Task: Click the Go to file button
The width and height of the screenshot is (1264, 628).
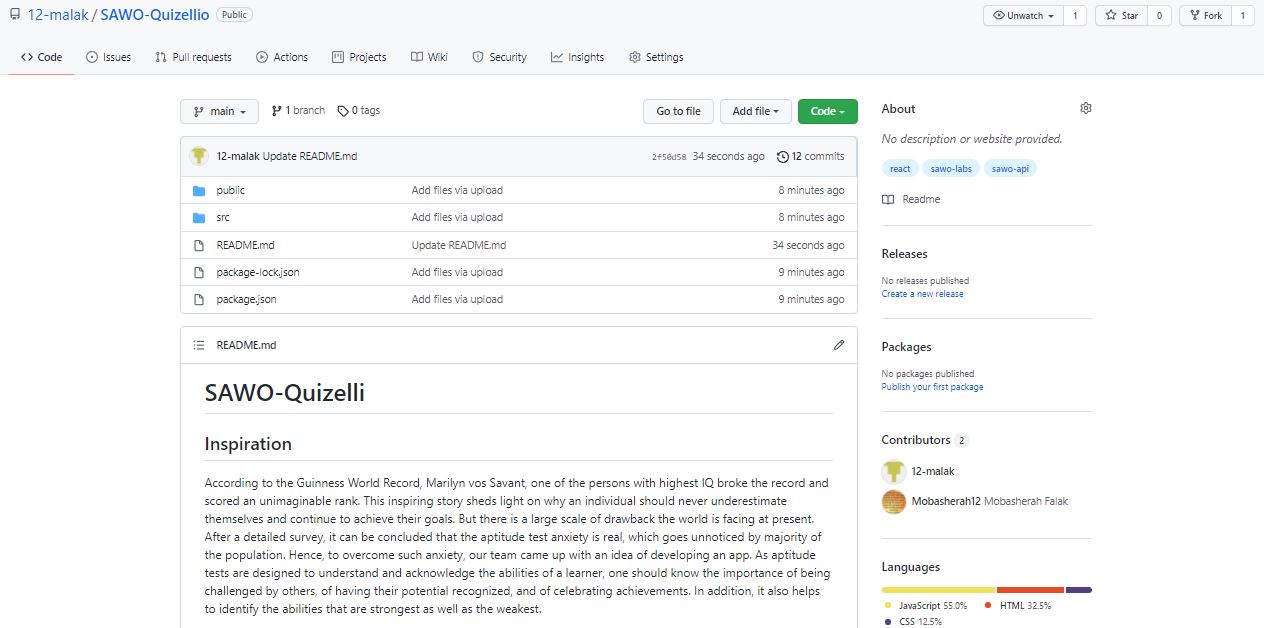Action: [678, 111]
